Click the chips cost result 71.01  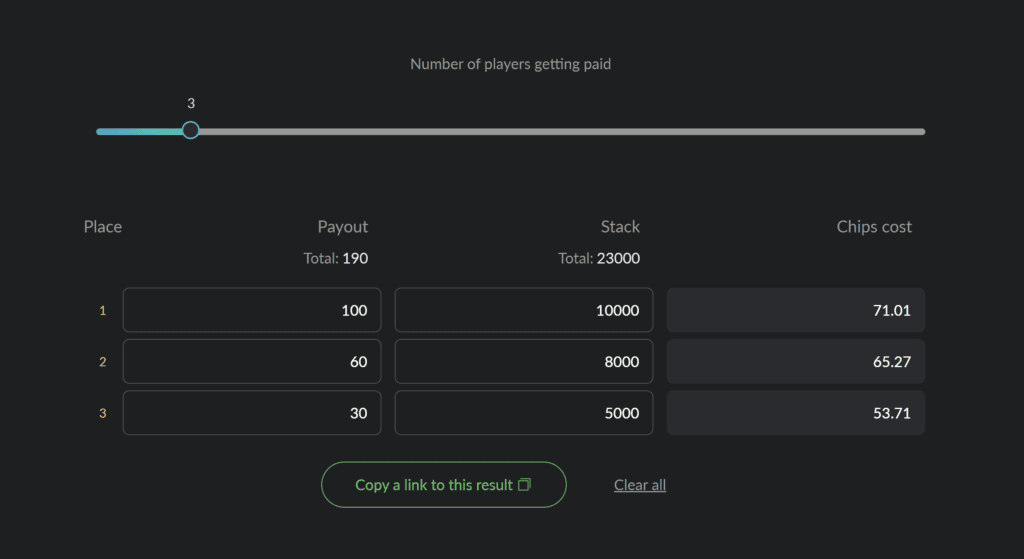[x=795, y=310]
